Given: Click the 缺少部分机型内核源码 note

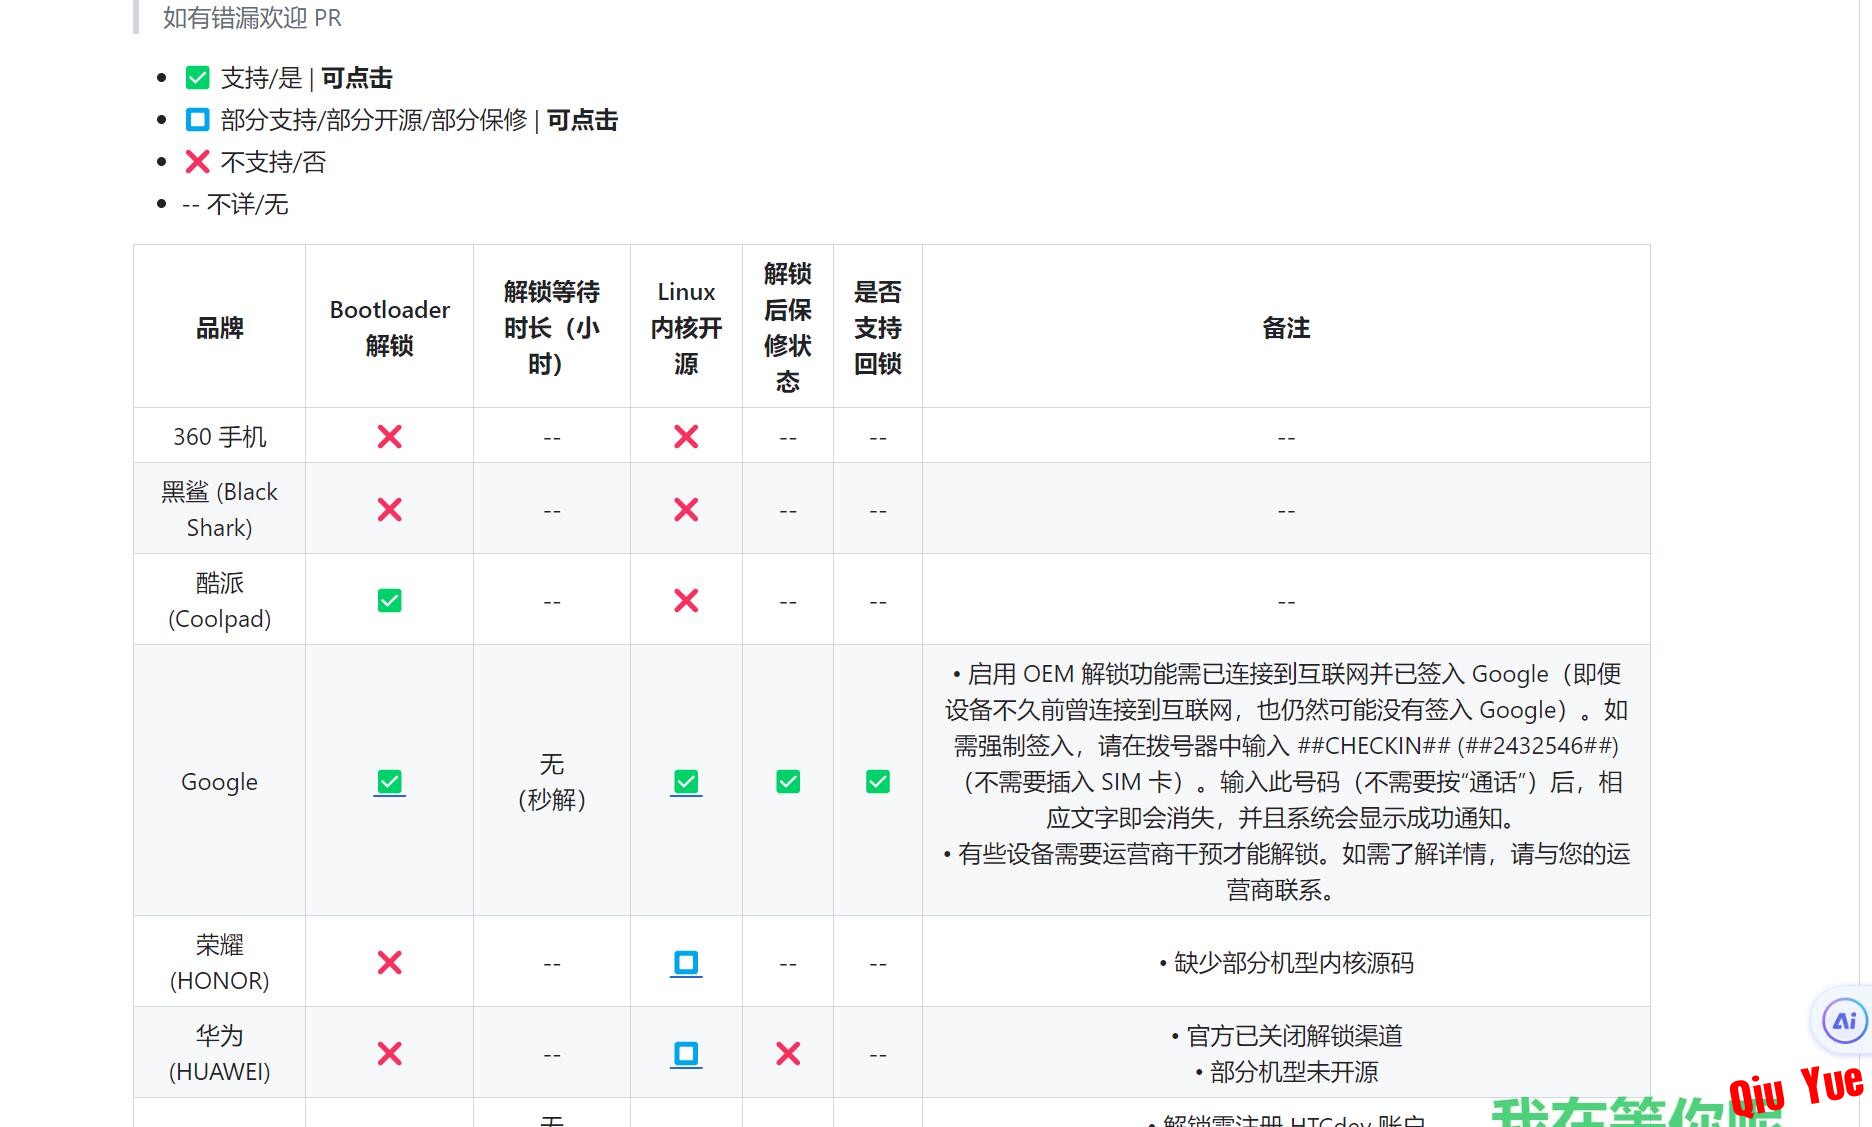Looking at the screenshot, I should tap(1286, 963).
